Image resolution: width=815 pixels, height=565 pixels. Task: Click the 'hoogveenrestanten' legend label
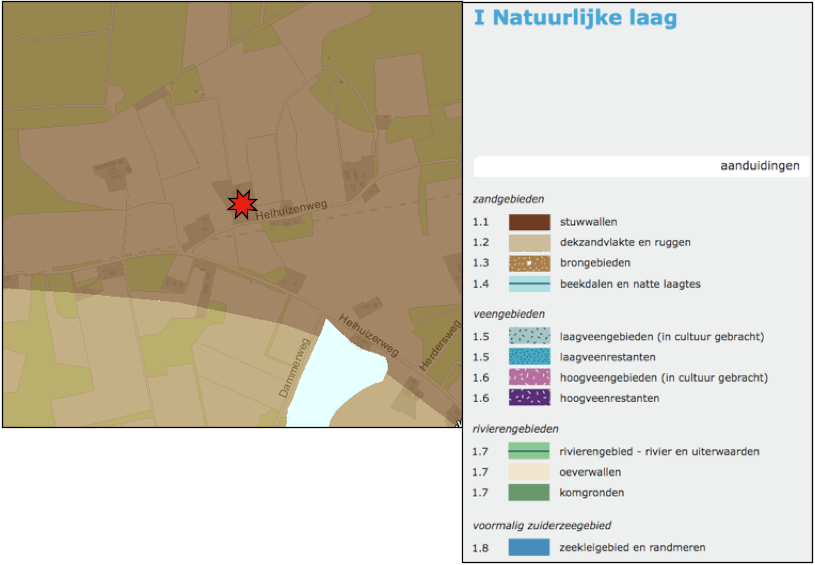tap(610, 398)
